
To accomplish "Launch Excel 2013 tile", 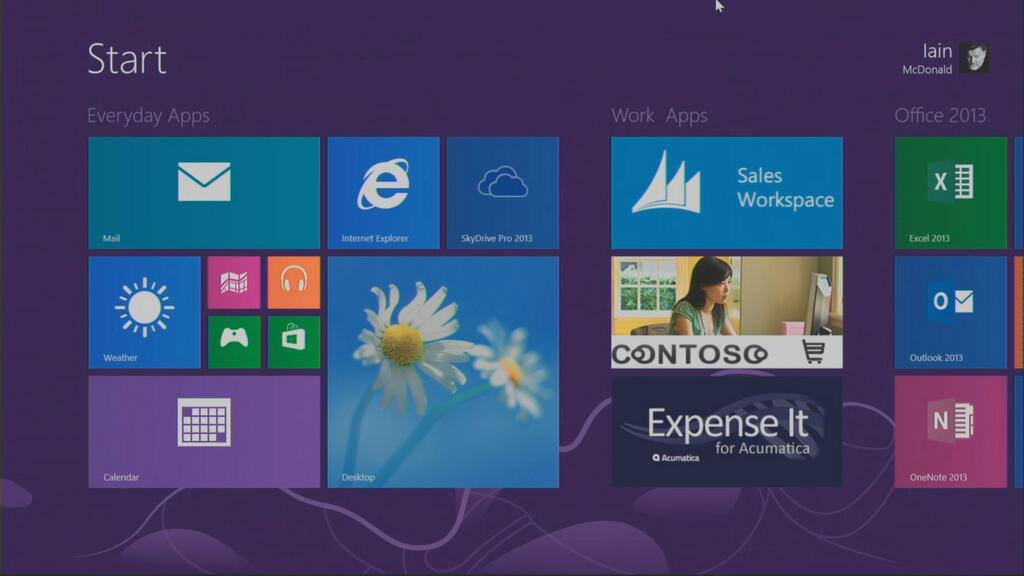I will (x=951, y=193).
